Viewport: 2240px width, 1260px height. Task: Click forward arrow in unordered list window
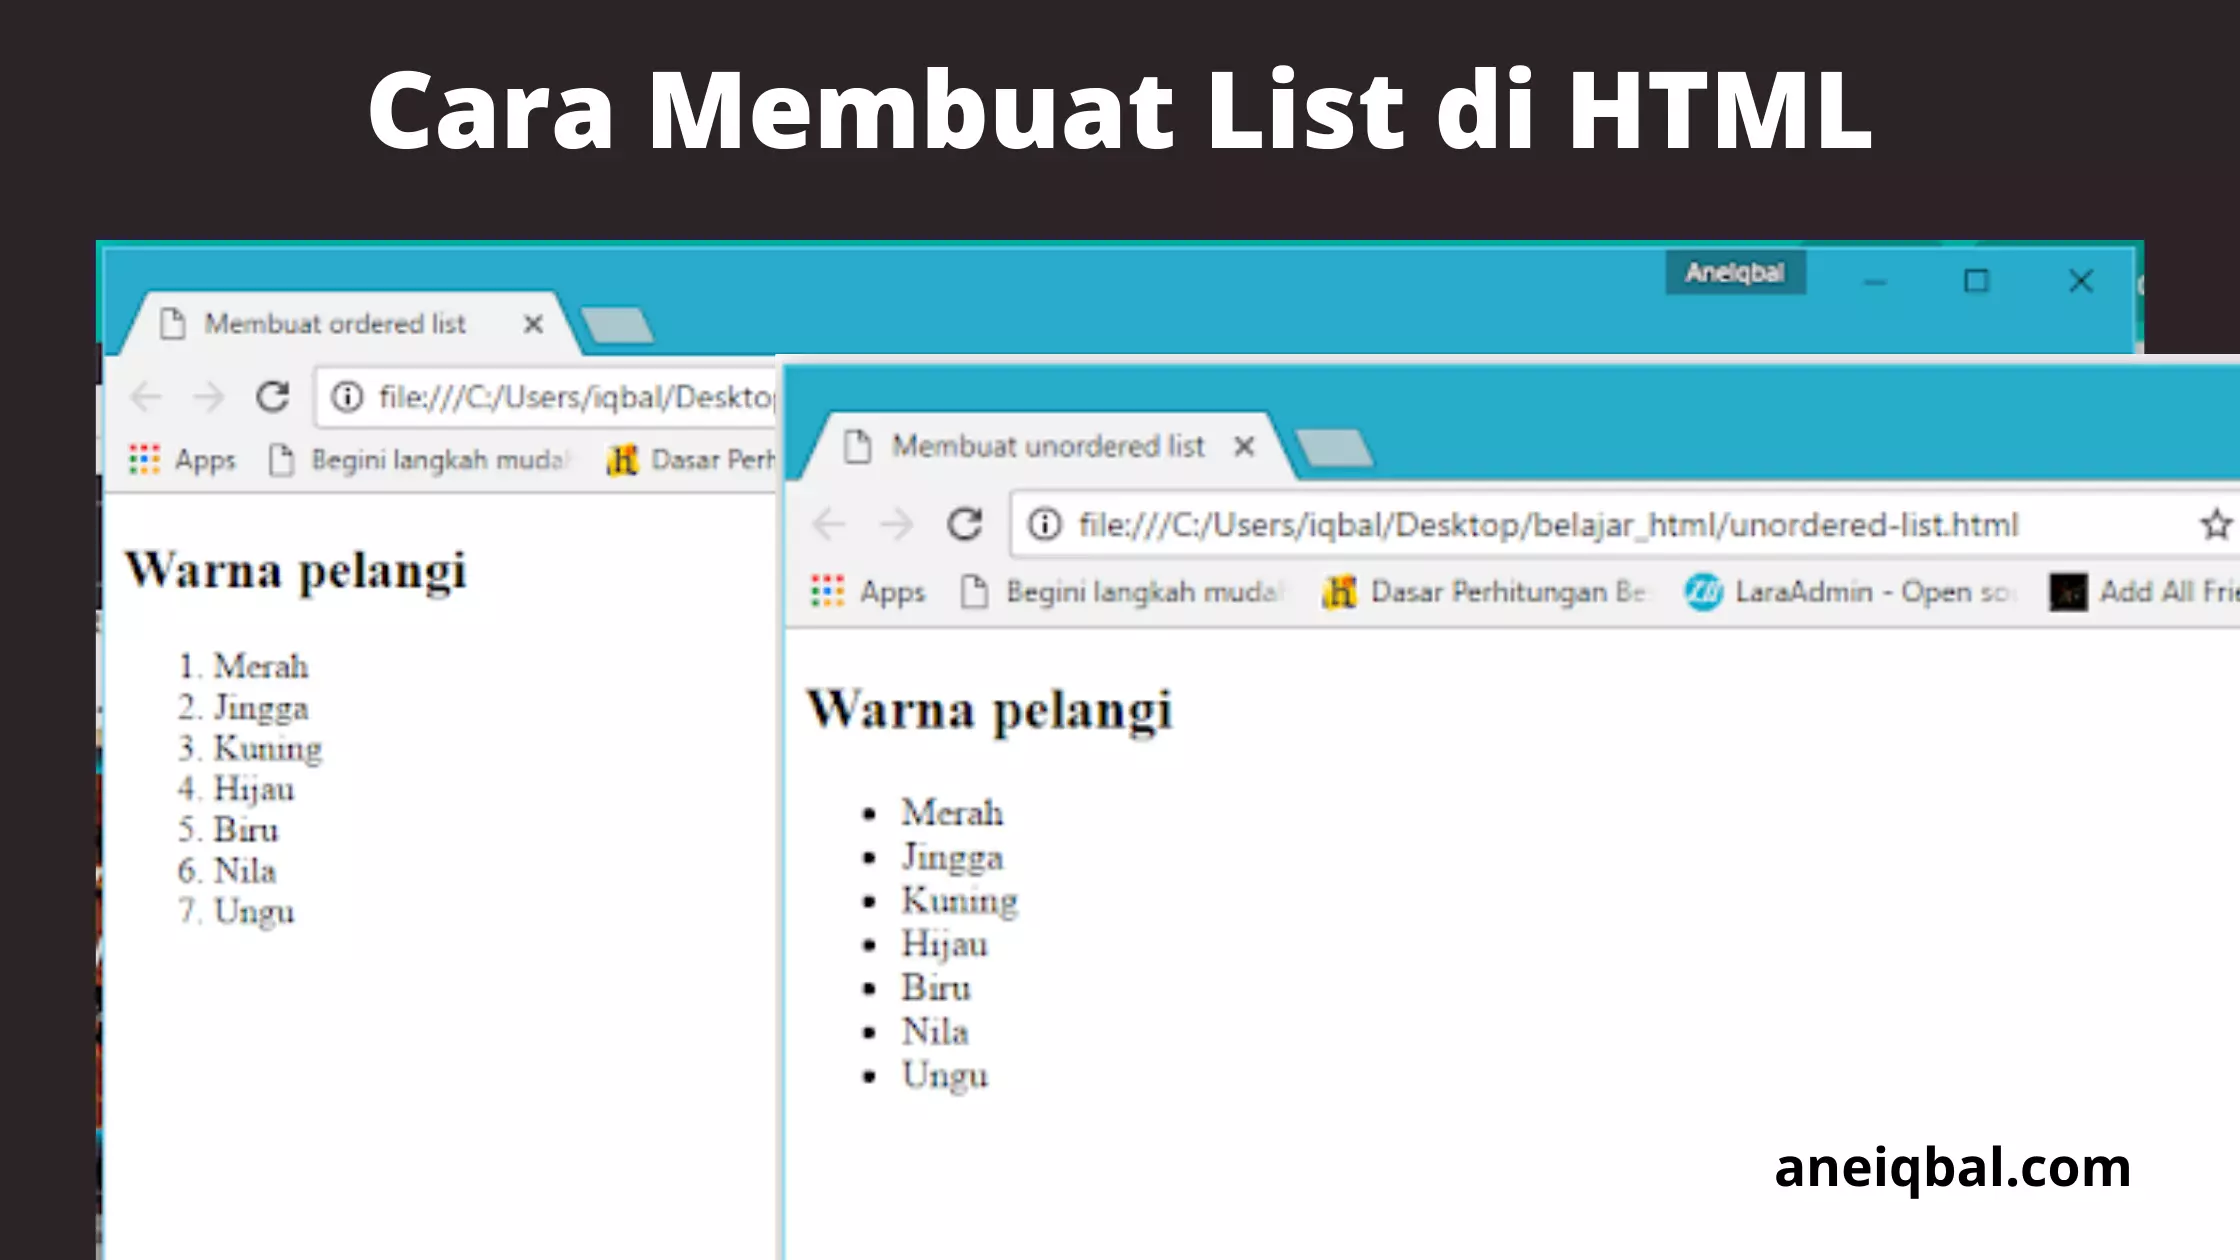896,524
